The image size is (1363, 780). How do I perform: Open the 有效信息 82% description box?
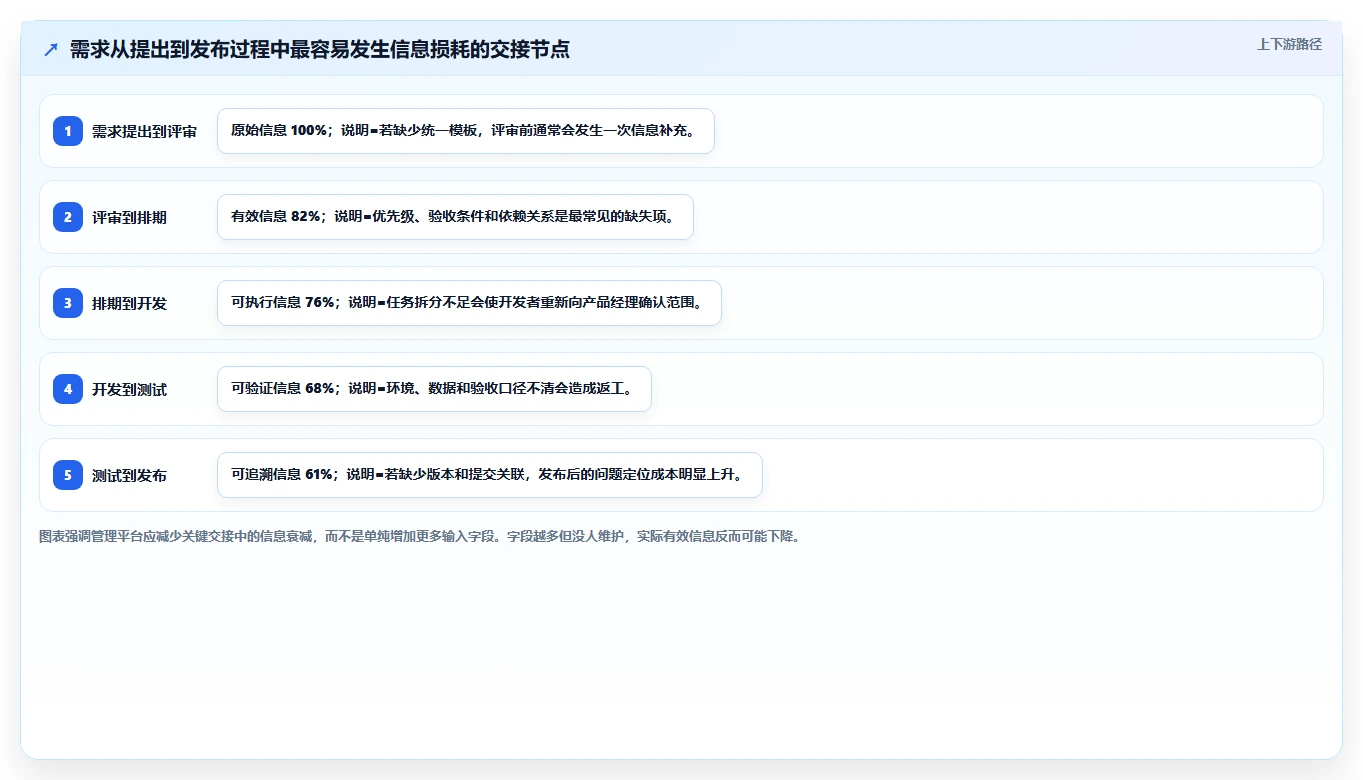[455, 217]
